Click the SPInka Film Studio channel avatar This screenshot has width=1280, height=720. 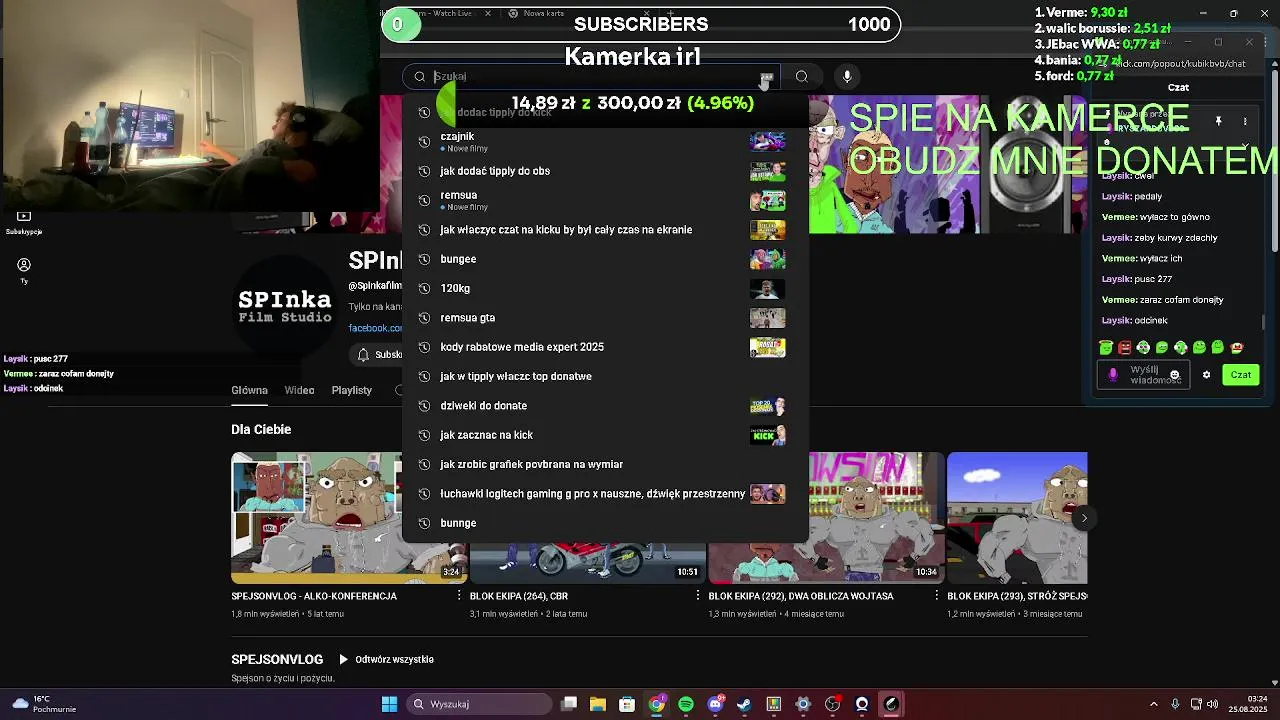[285, 306]
